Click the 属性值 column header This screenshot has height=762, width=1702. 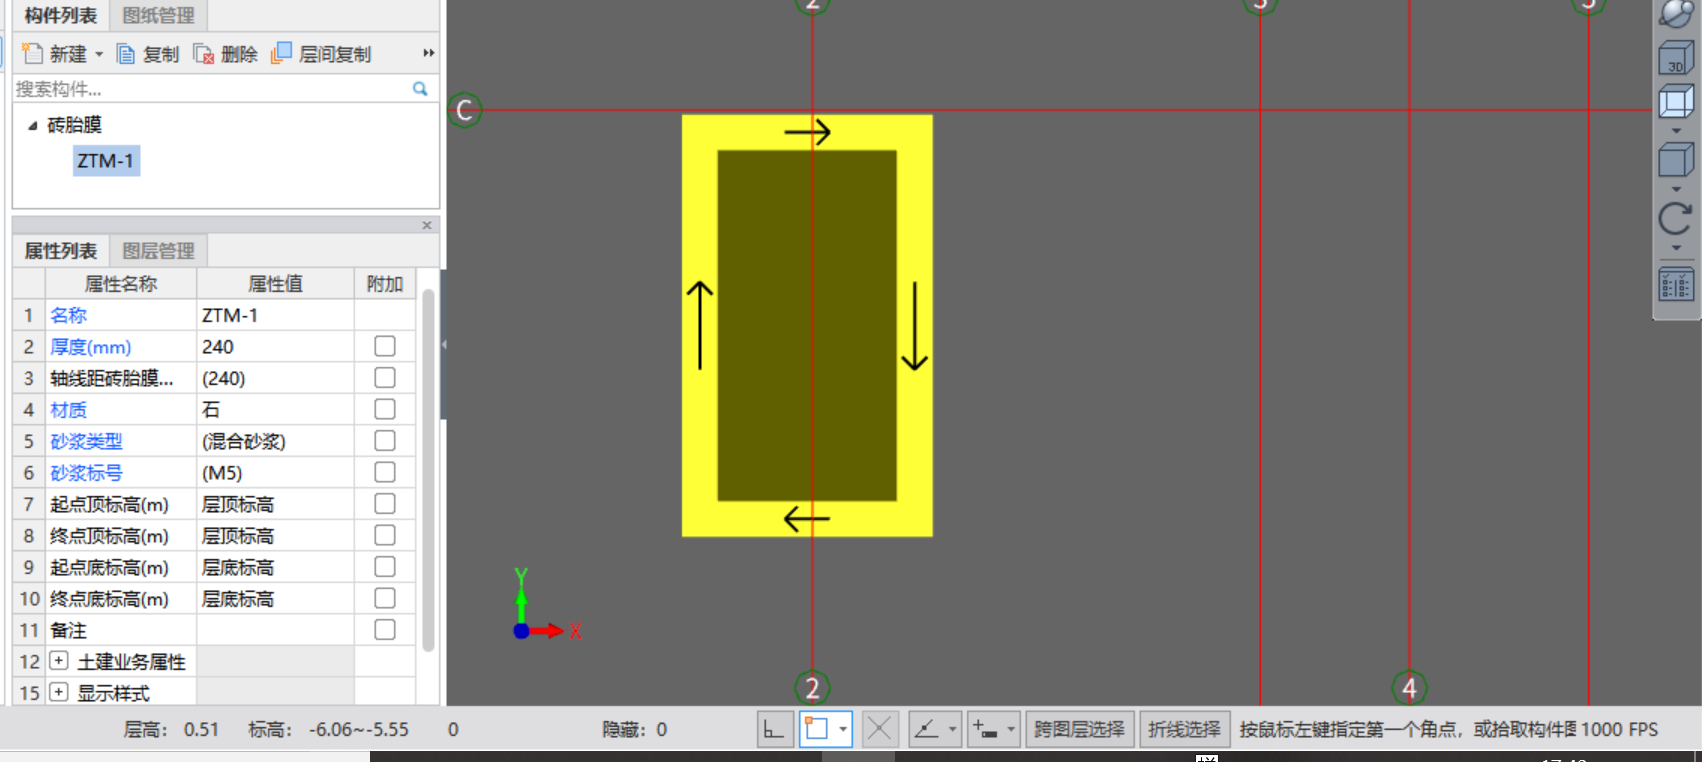[x=275, y=284]
